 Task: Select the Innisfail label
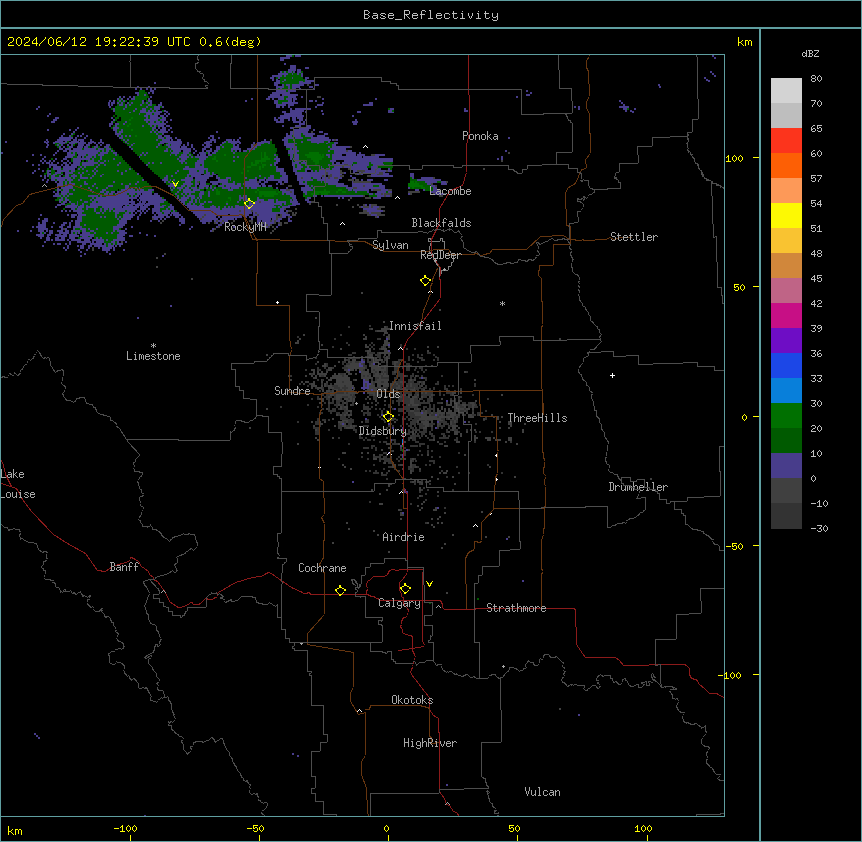pos(415,326)
